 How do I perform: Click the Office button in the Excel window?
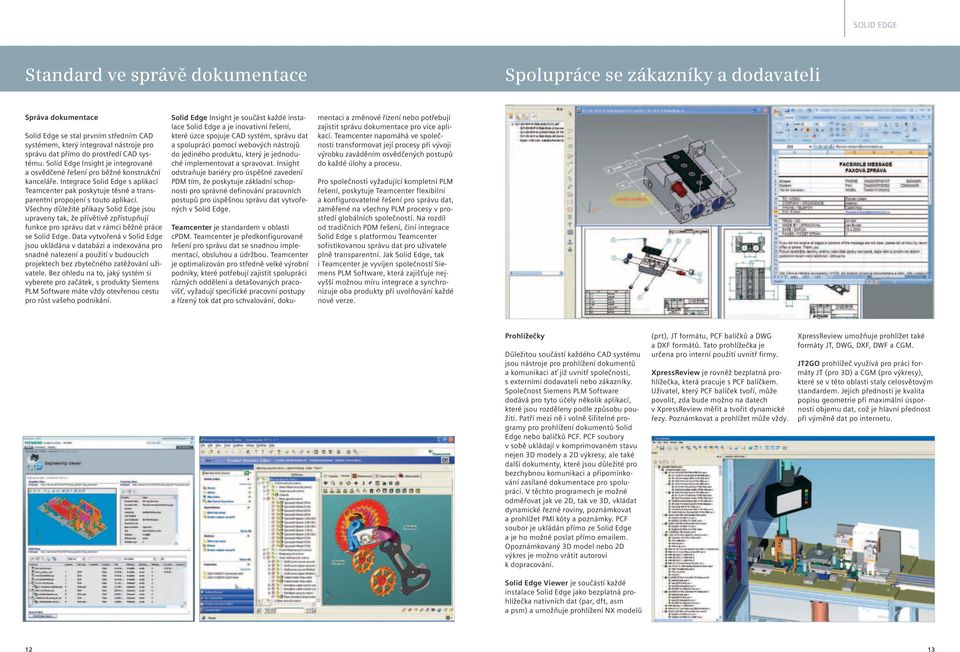click(x=778, y=113)
